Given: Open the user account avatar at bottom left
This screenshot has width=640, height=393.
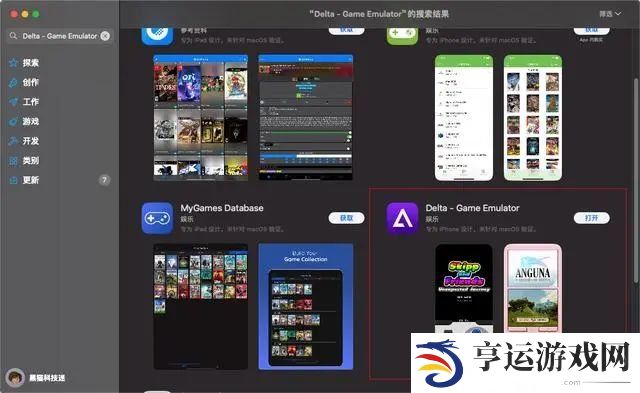Looking at the screenshot, I should click(15, 378).
